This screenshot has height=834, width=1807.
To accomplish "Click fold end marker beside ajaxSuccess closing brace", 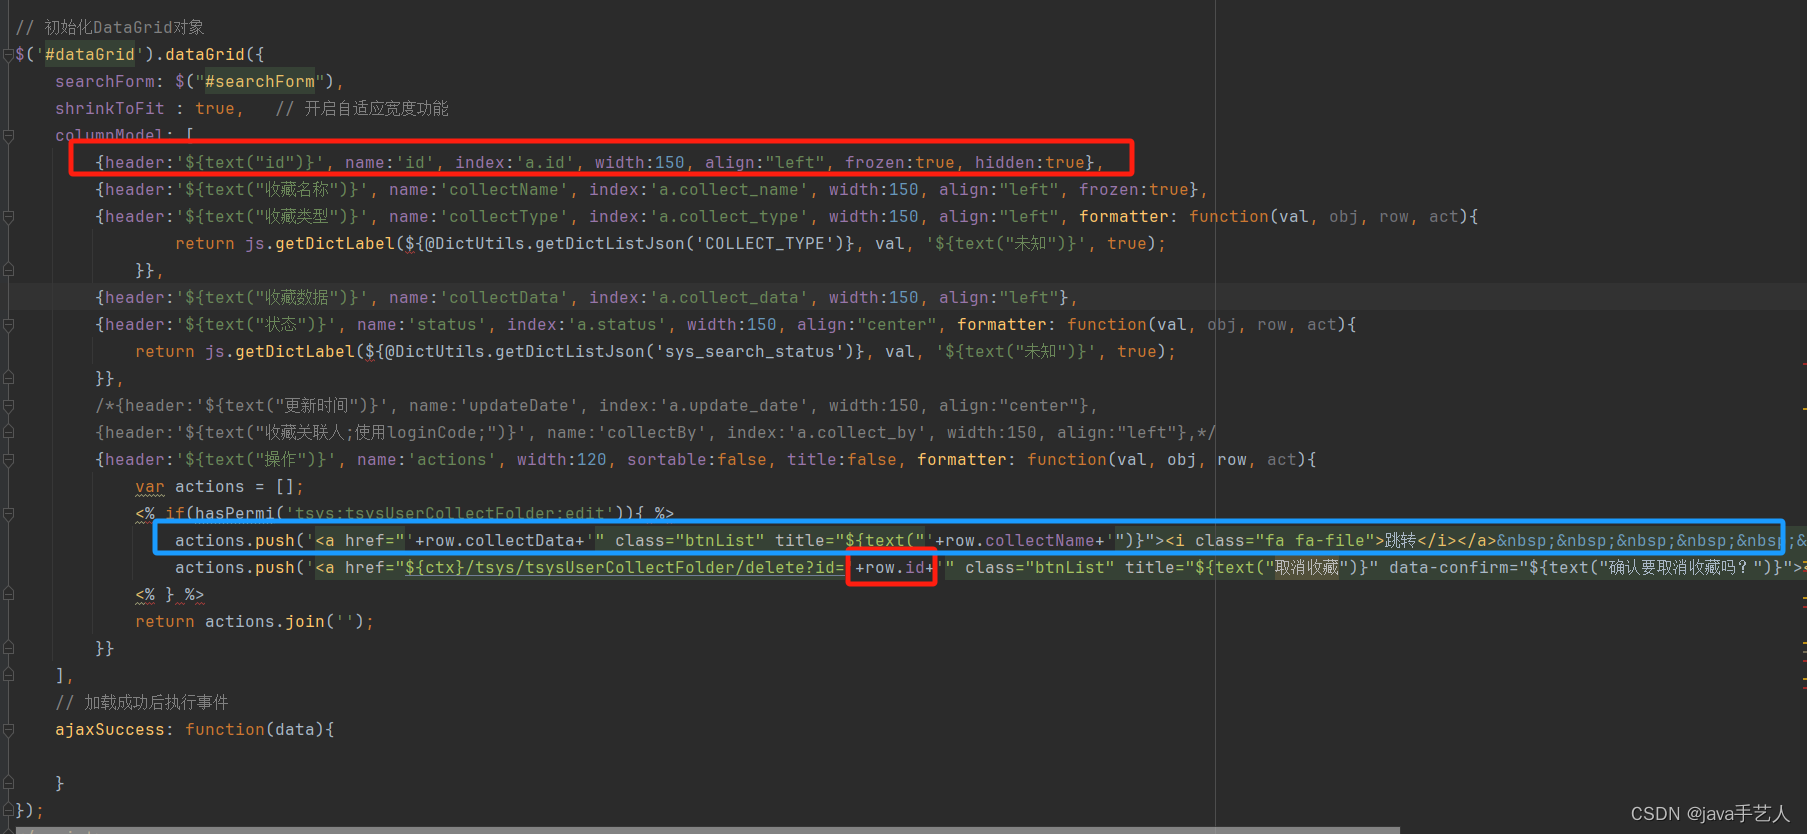I will pos(8,784).
